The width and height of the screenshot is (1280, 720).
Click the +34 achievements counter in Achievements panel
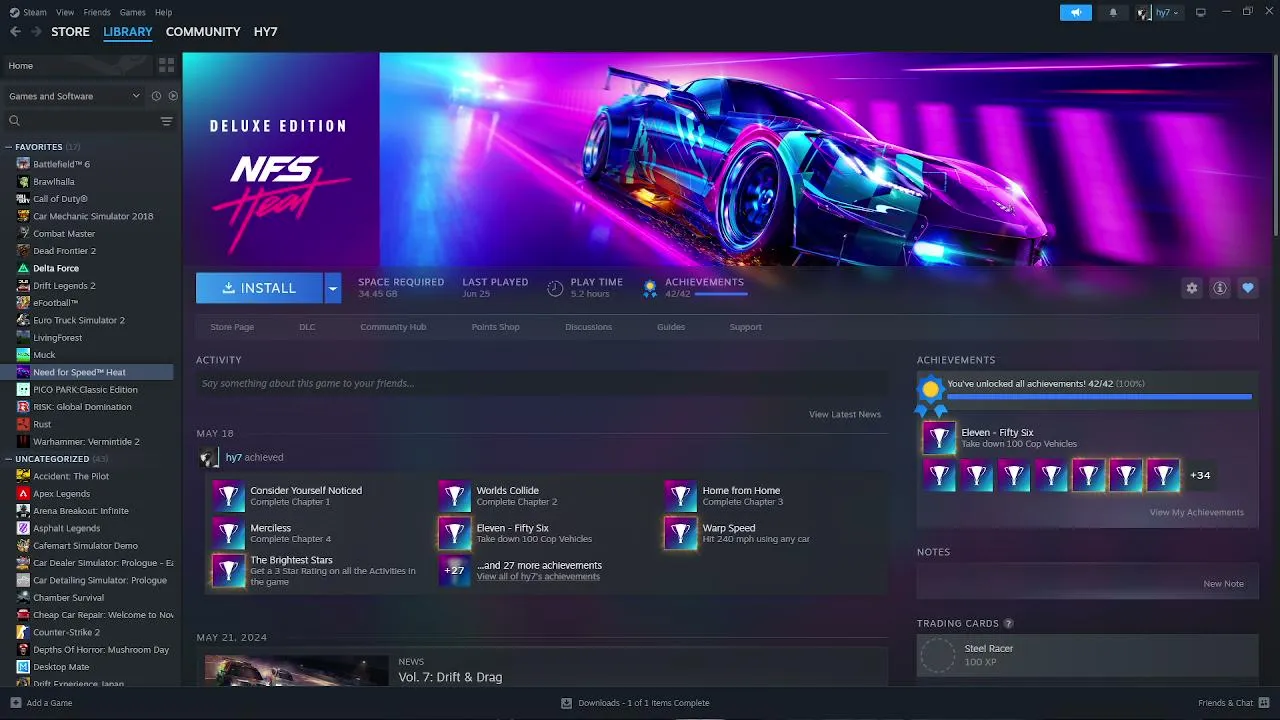(1200, 475)
